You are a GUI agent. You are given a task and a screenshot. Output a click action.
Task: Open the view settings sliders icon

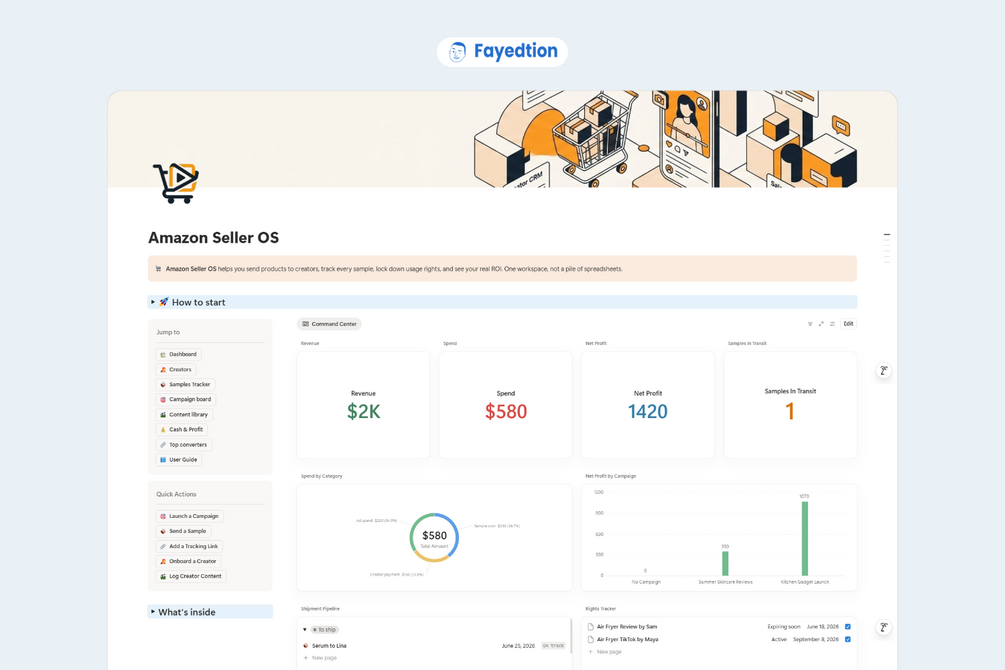[832, 324]
